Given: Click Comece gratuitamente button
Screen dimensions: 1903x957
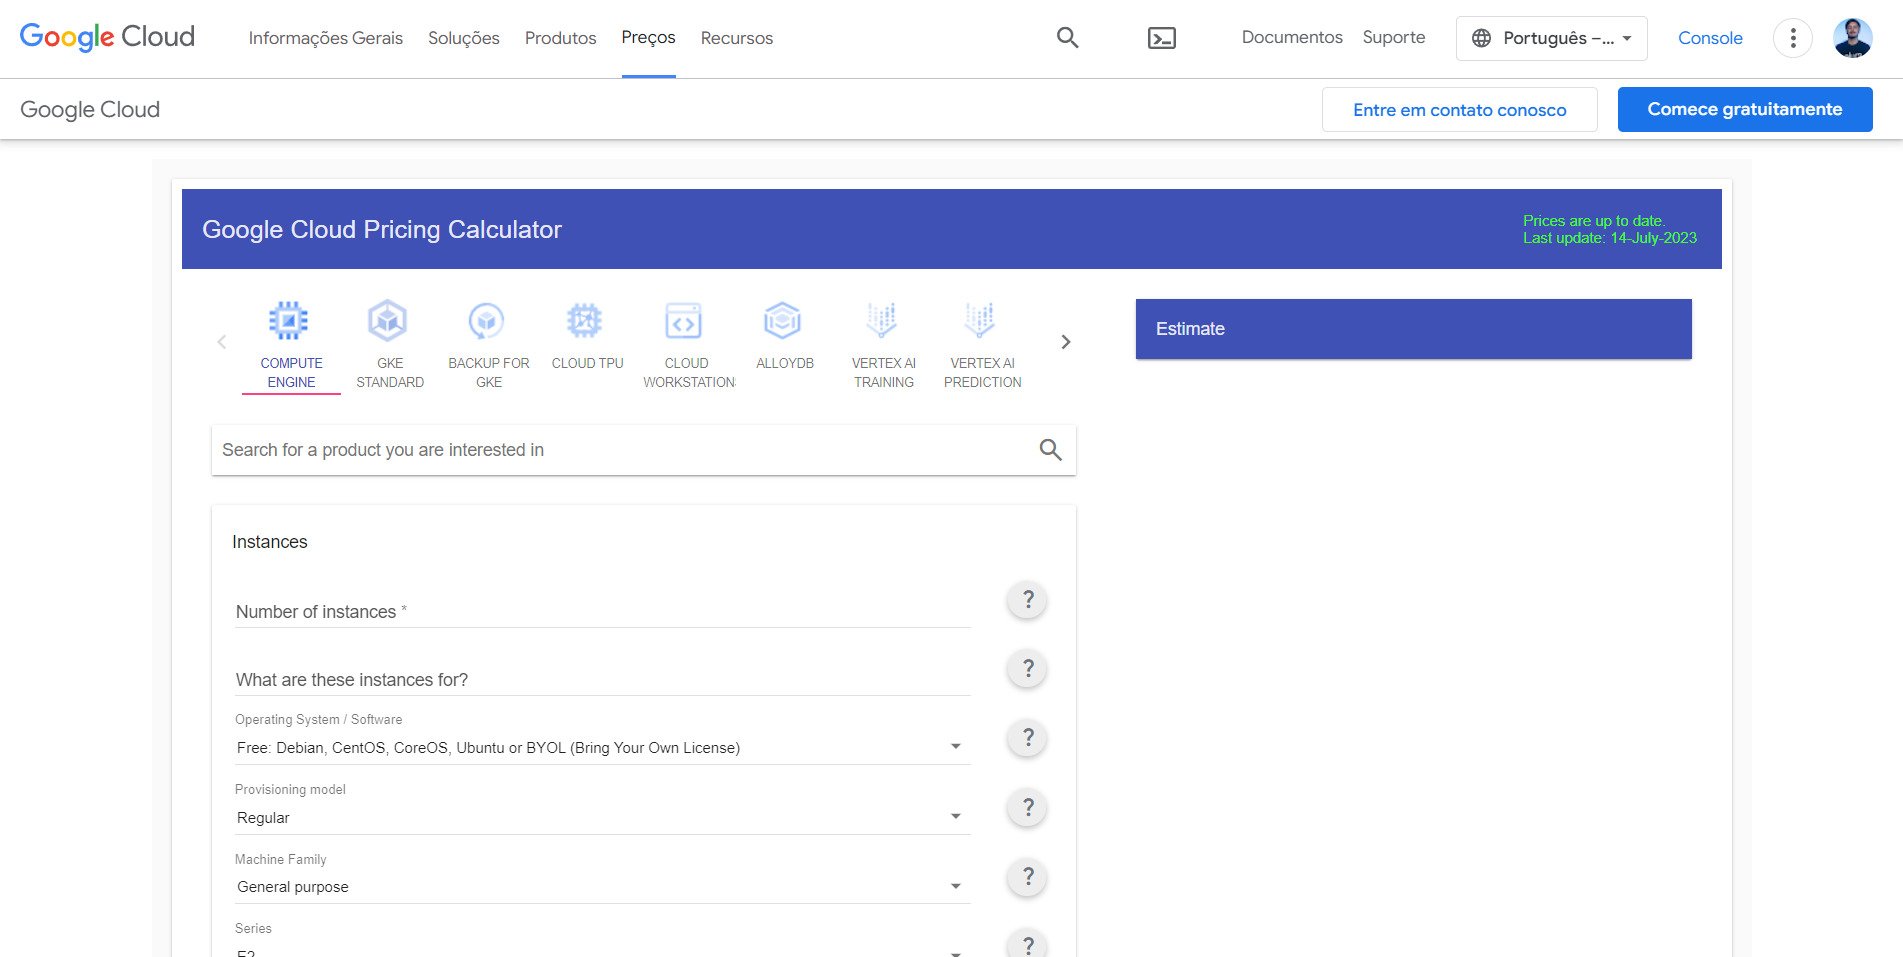Looking at the screenshot, I should 1745,110.
